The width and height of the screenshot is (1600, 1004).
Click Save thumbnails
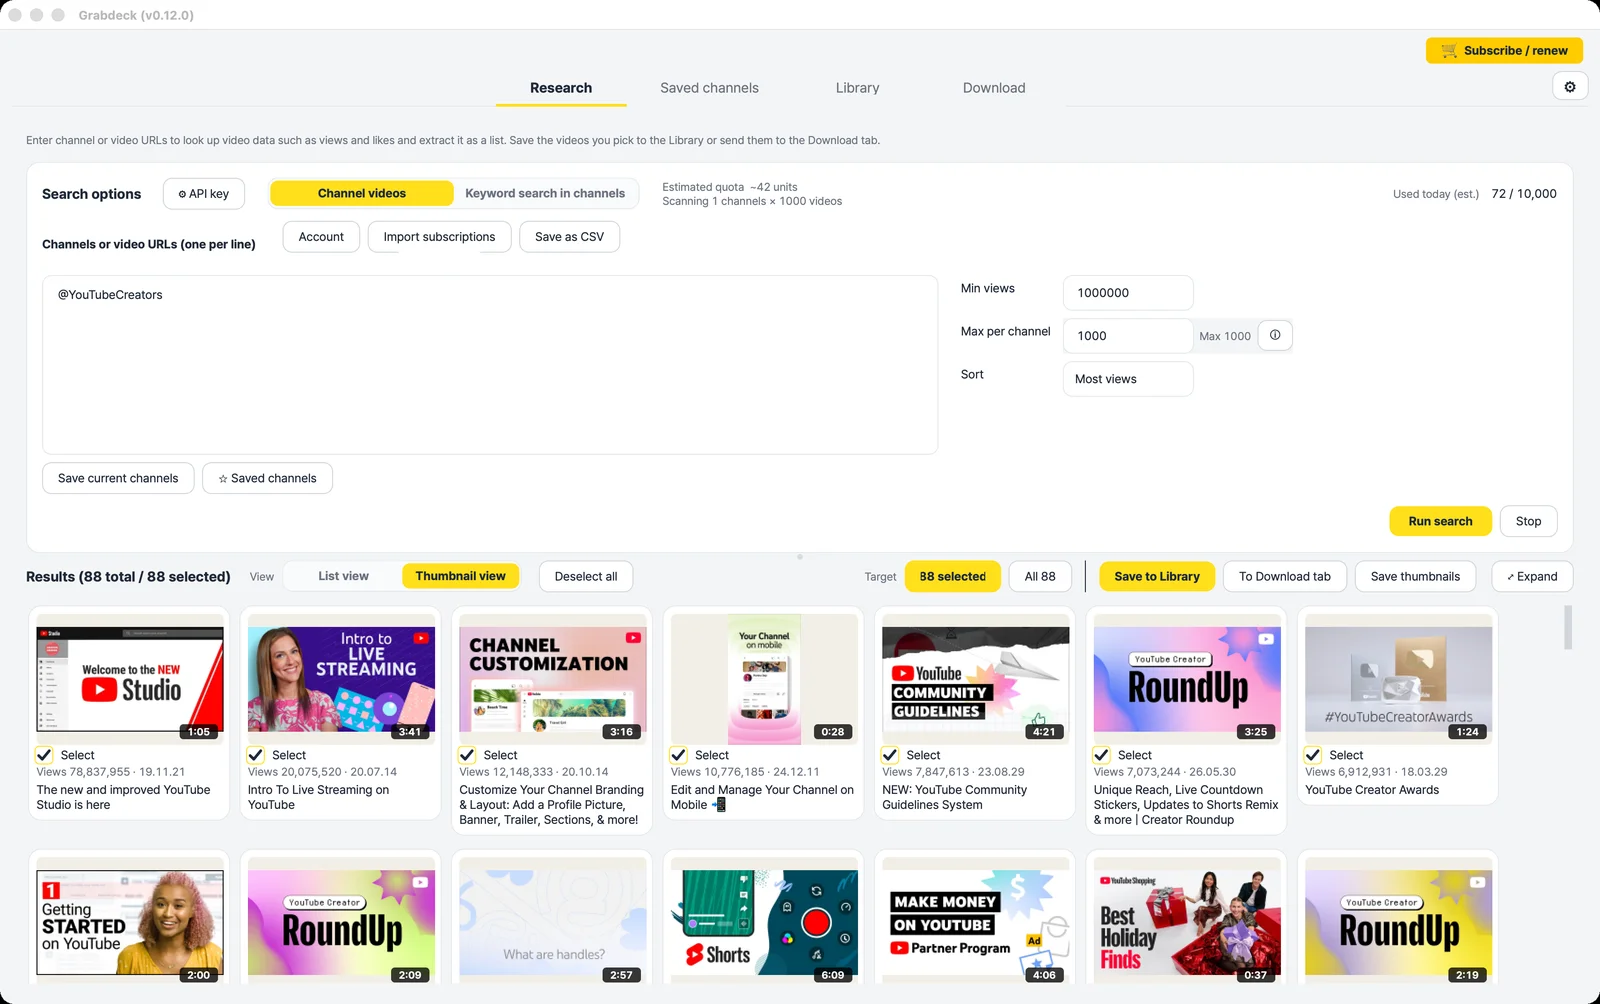(x=1415, y=577)
